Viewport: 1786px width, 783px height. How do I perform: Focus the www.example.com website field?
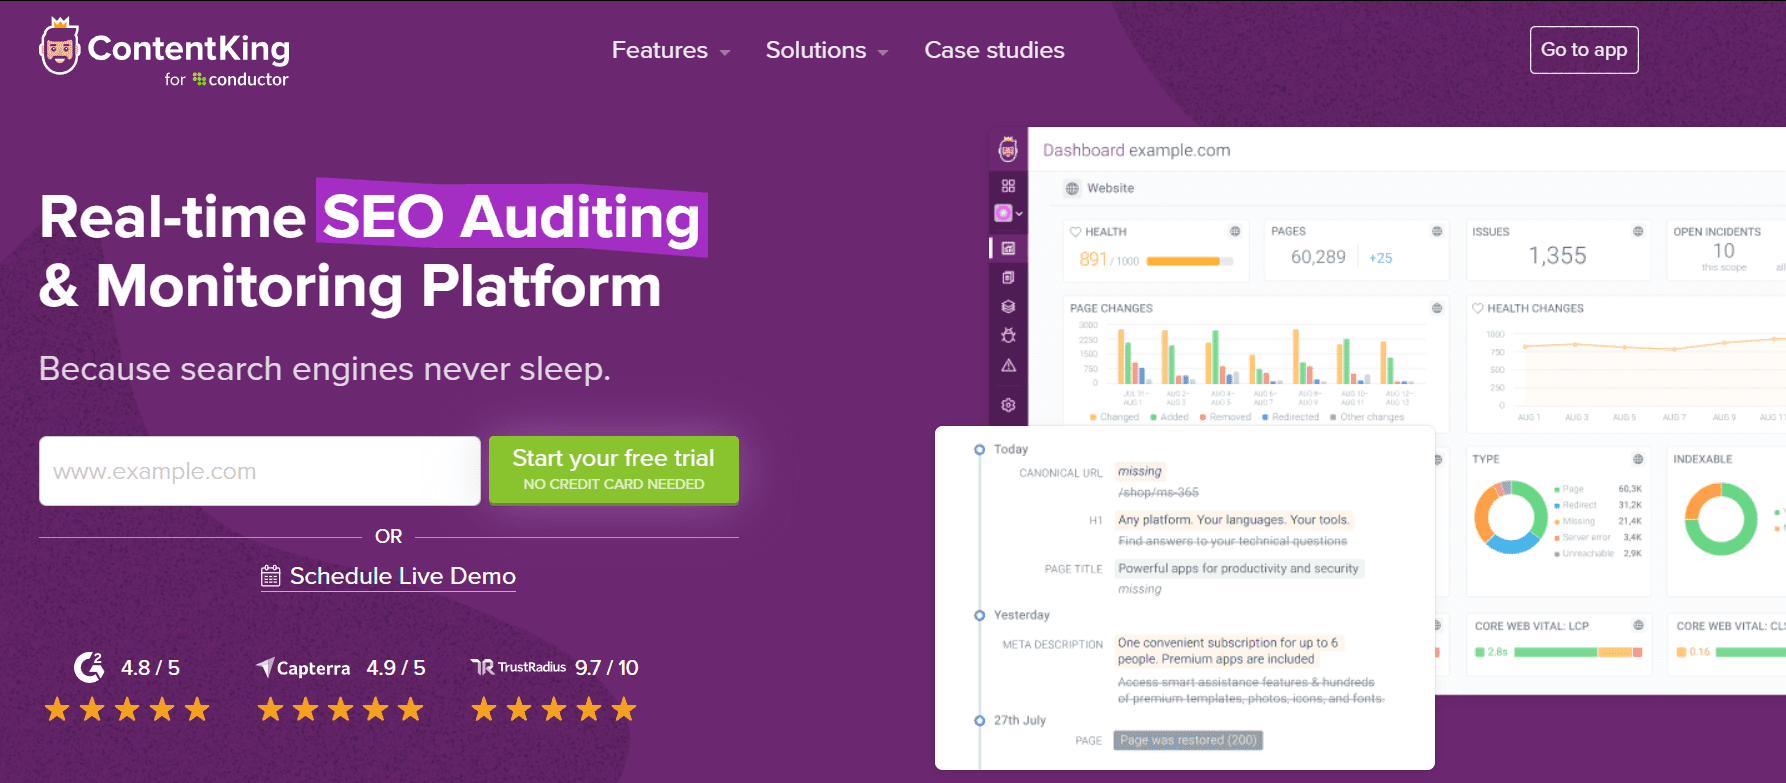click(260, 471)
